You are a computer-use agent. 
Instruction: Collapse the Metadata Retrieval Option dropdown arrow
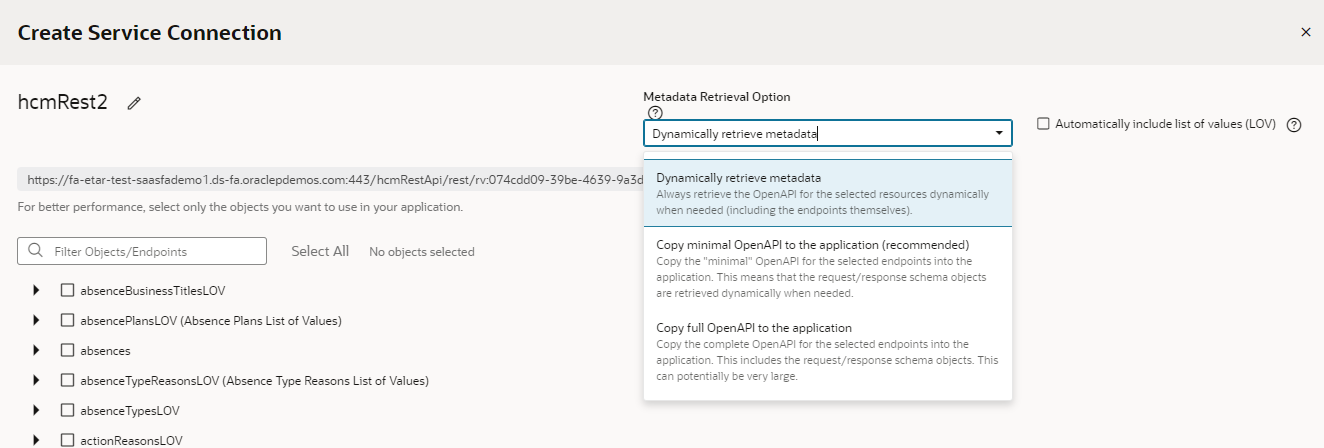998,133
